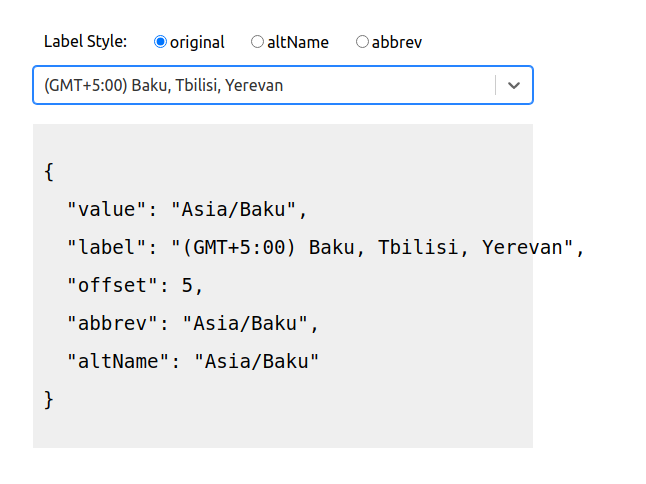
Task: Click the "label" key in JSON output
Action: click(107, 248)
